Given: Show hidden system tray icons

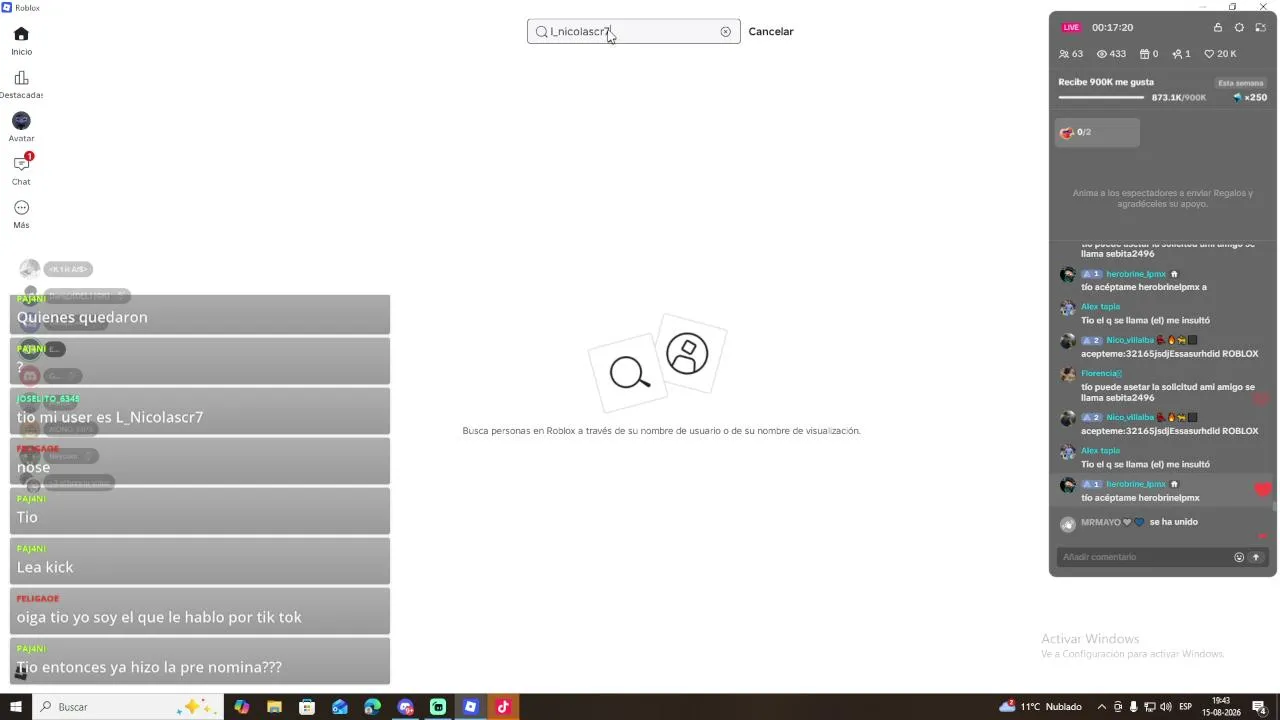Looking at the screenshot, I should (1102, 707).
